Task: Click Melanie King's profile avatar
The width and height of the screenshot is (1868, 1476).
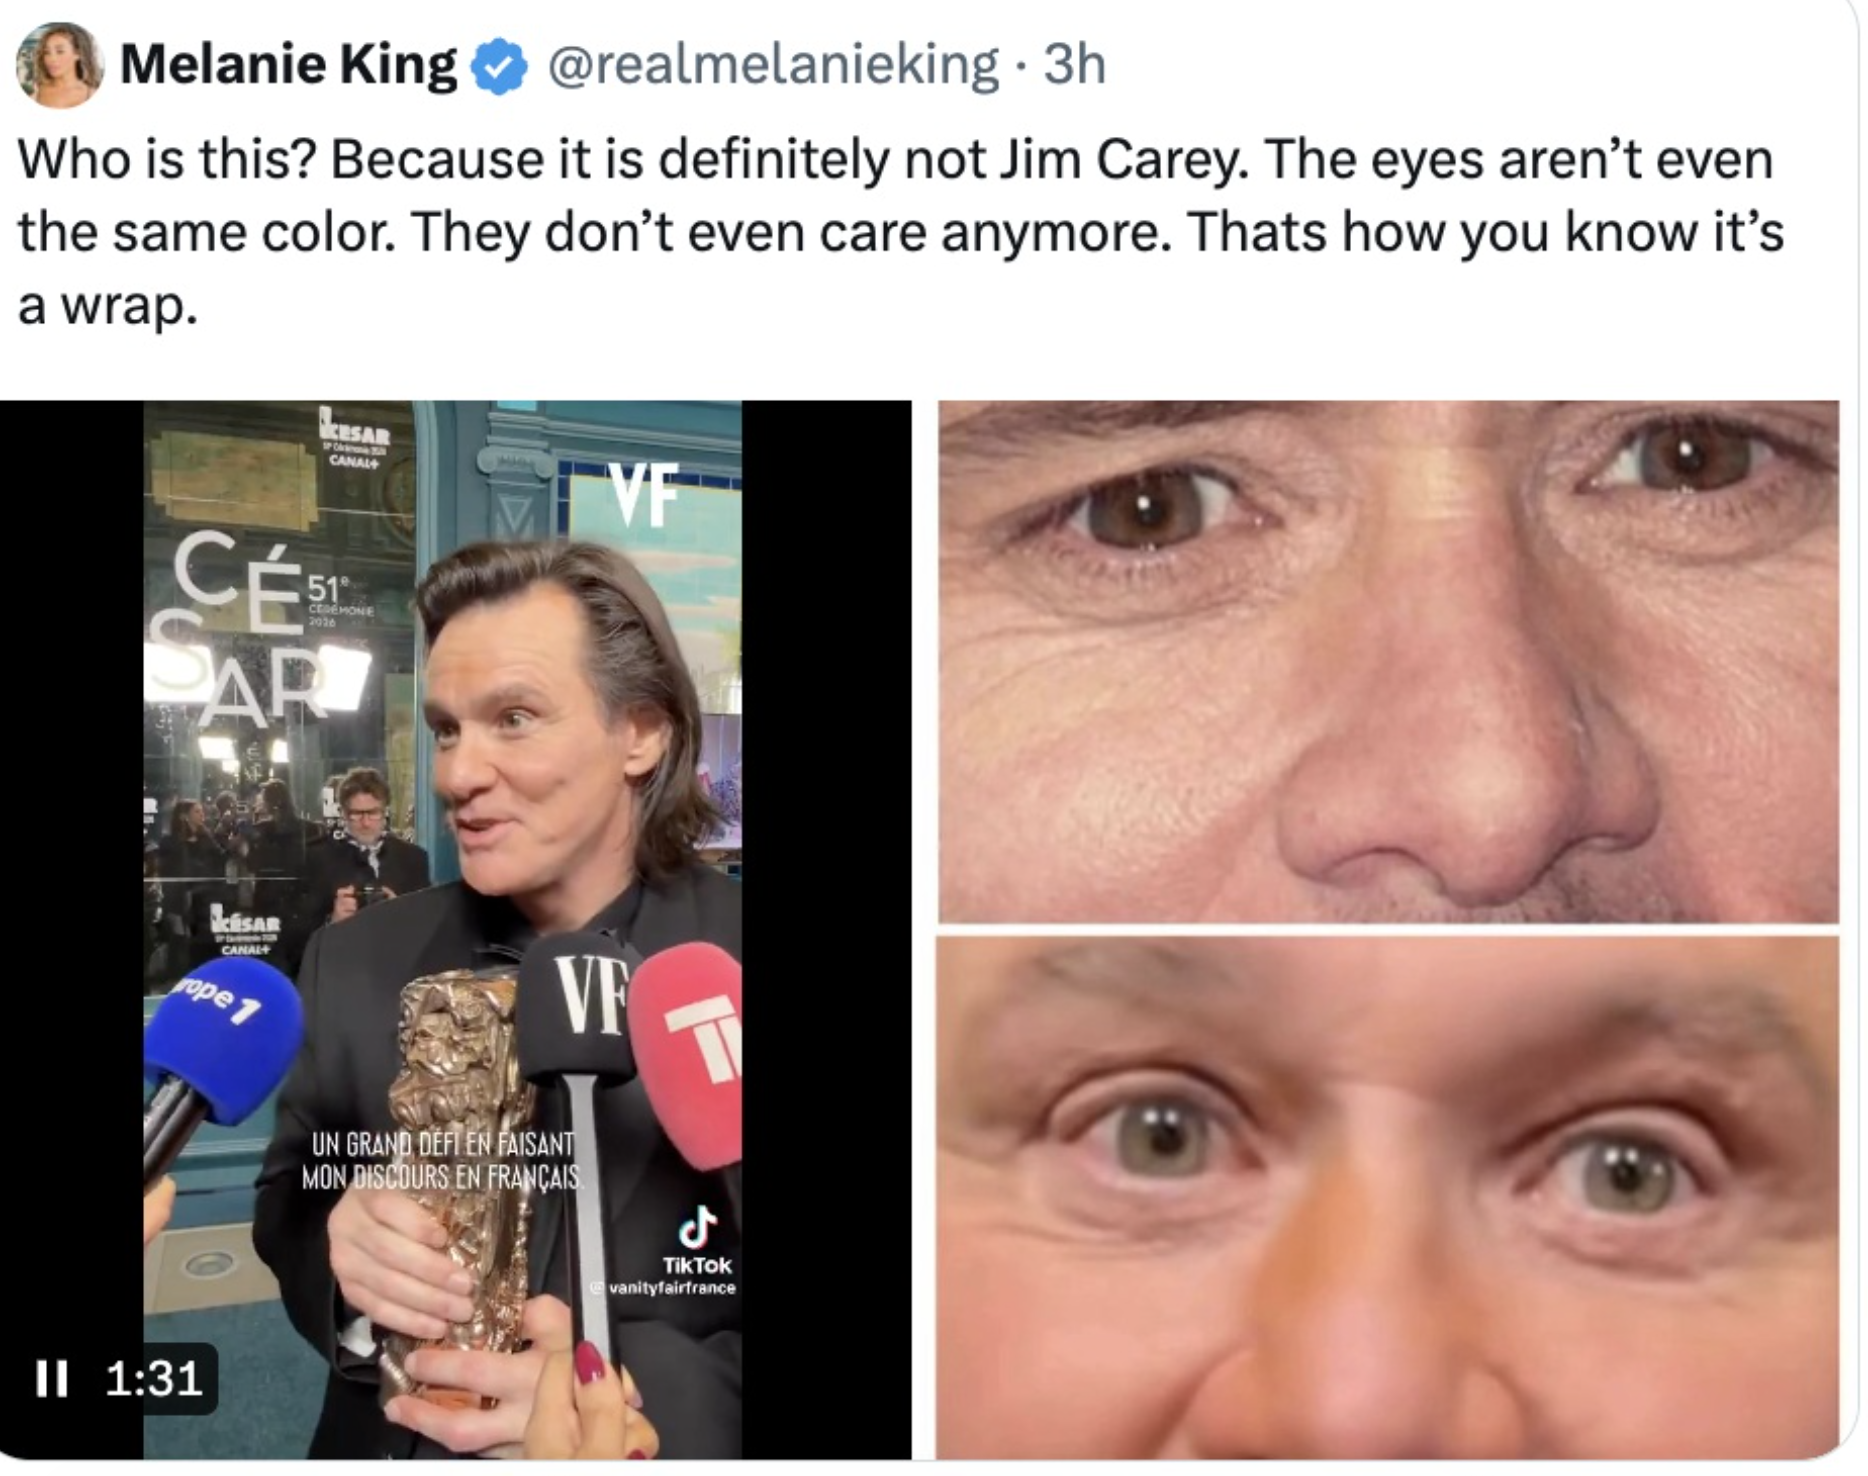Action: [60, 64]
